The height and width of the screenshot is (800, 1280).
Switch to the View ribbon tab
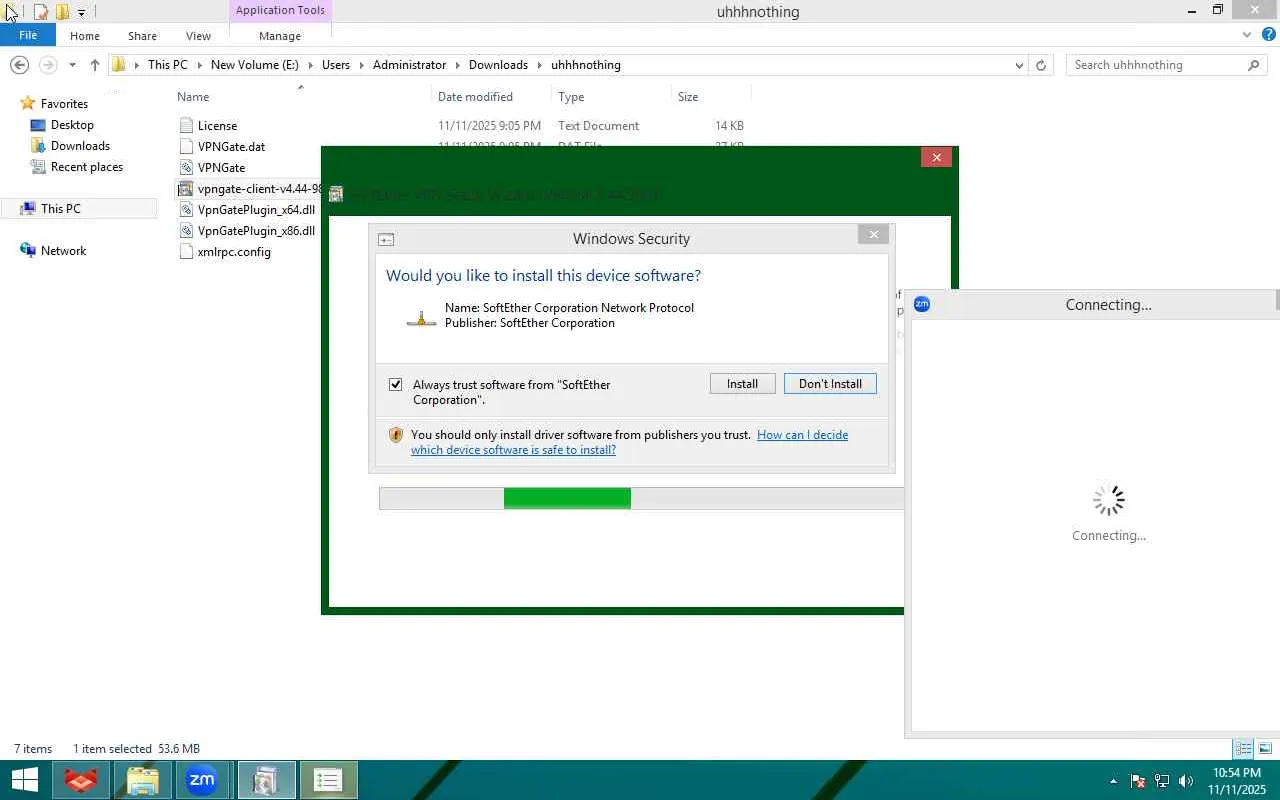coord(198,36)
